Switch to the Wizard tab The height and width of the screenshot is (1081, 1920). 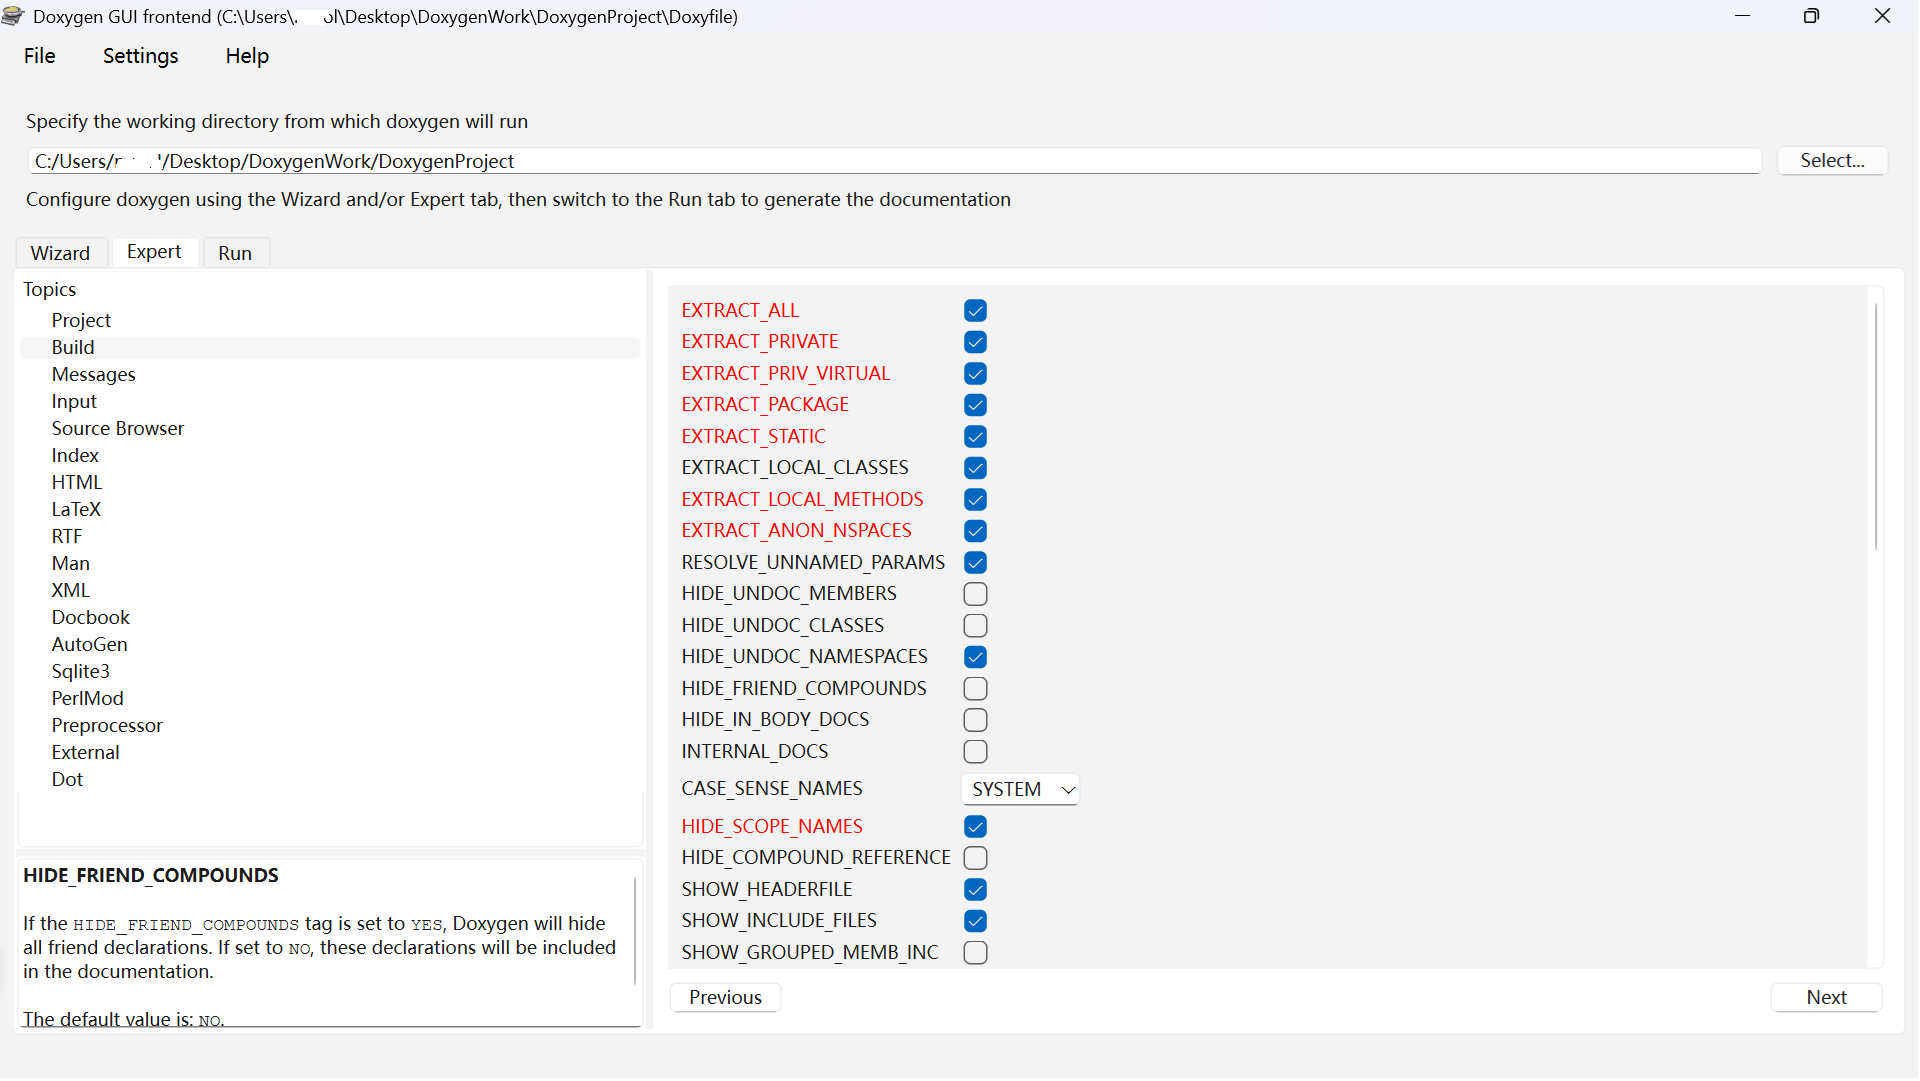point(60,253)
